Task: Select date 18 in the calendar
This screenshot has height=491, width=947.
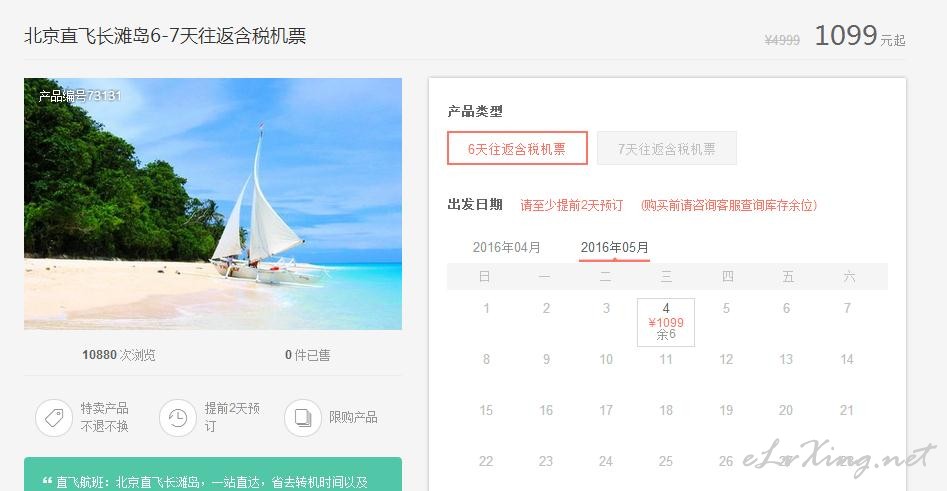Action: [x=666, y=410]
